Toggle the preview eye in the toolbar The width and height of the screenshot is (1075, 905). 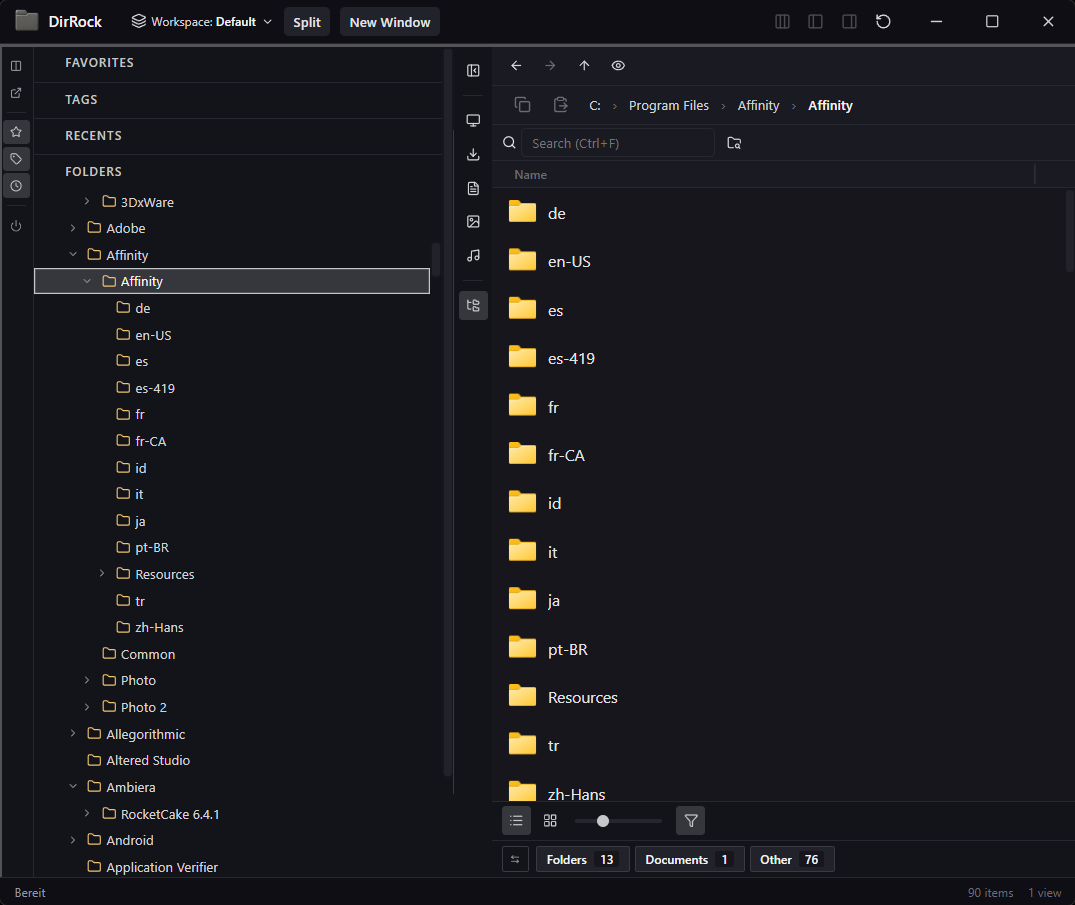coord(618,65)
